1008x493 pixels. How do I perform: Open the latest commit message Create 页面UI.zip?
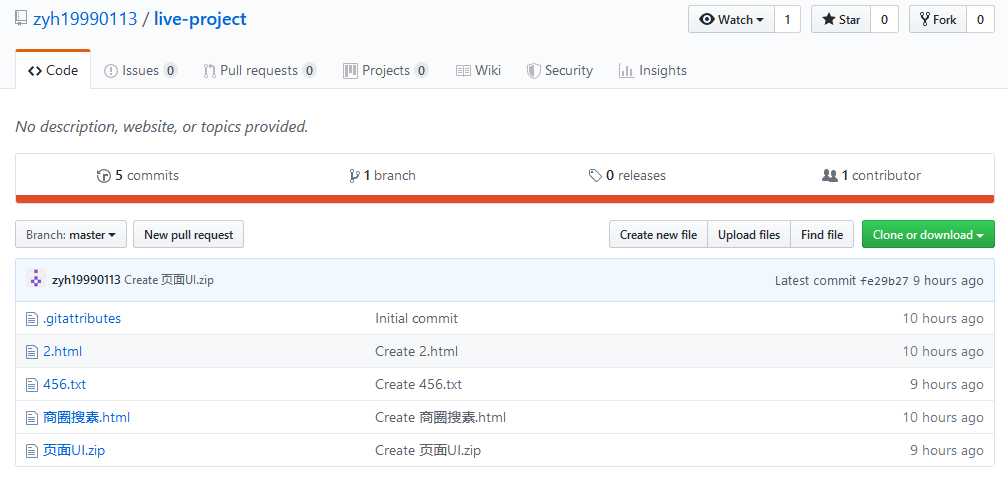point(169,280)
